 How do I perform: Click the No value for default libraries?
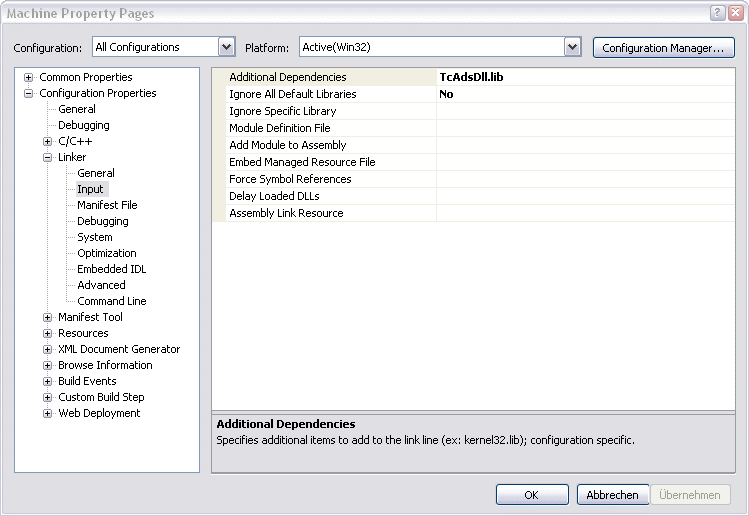pyautogui.click(x=585, y=94)
